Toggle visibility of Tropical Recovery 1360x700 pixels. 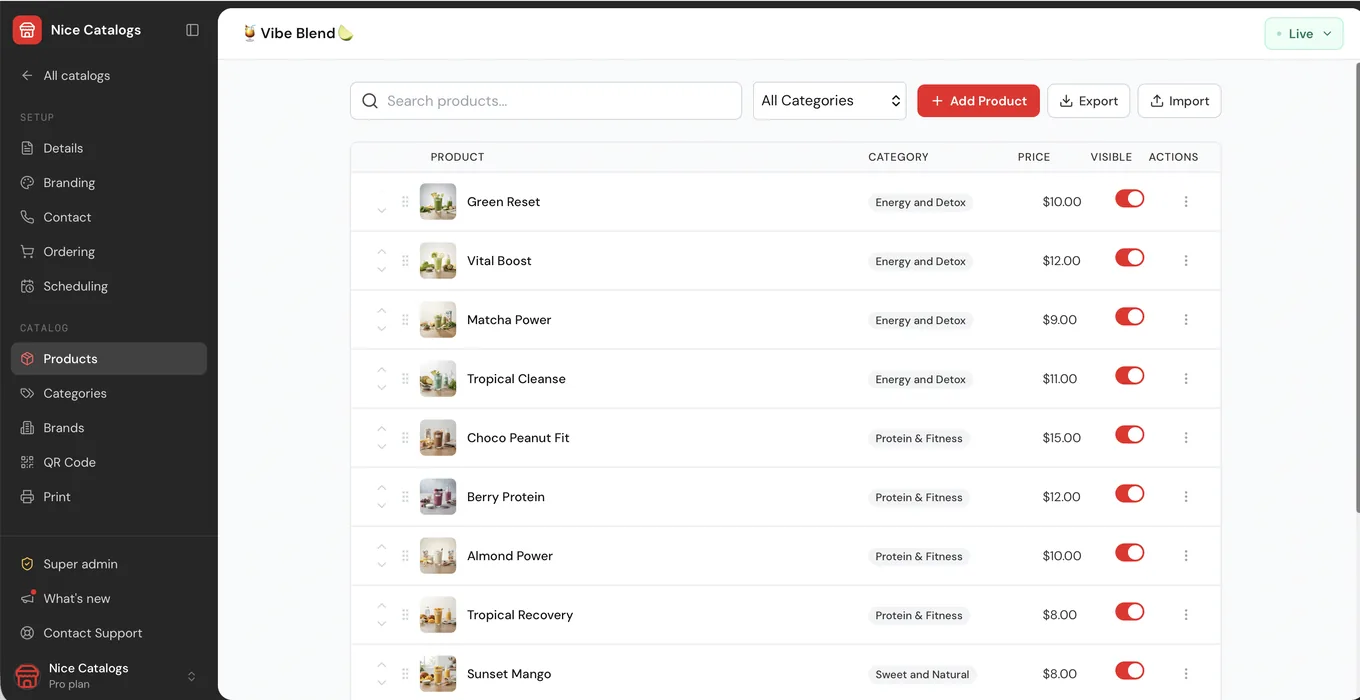point(1130,612)
